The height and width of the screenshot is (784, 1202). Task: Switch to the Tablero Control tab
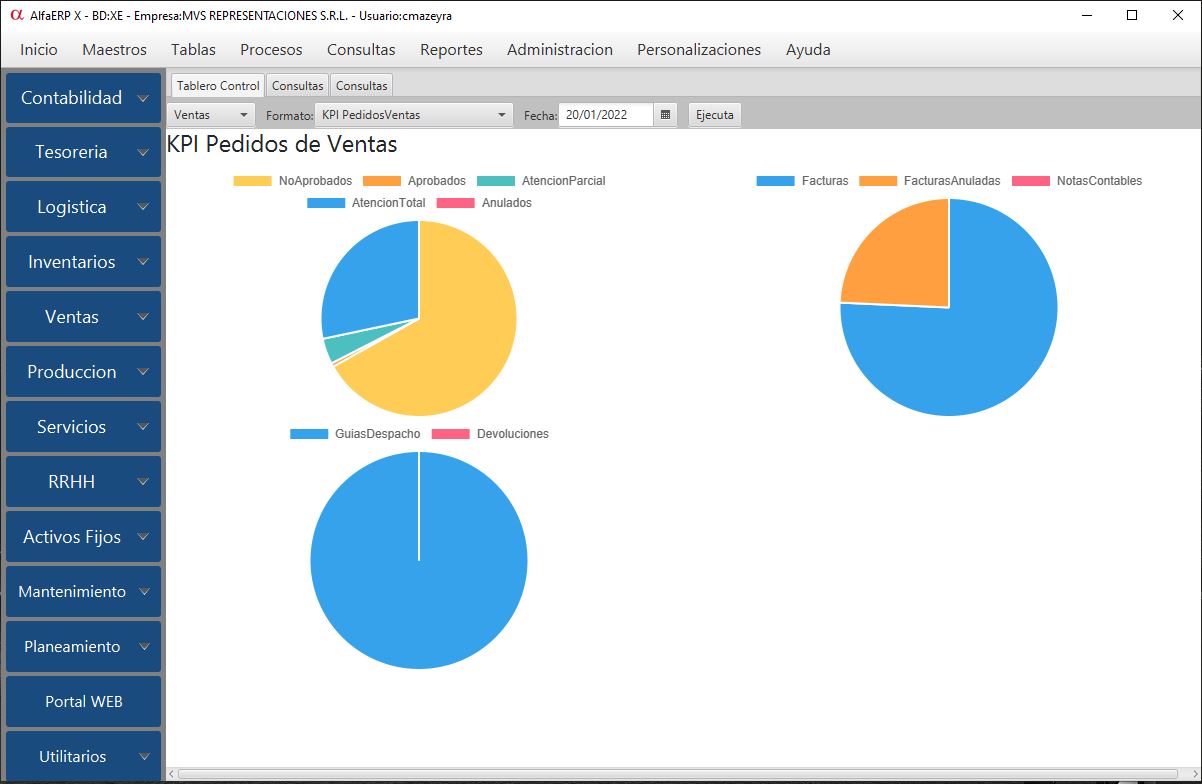point(218,86)
